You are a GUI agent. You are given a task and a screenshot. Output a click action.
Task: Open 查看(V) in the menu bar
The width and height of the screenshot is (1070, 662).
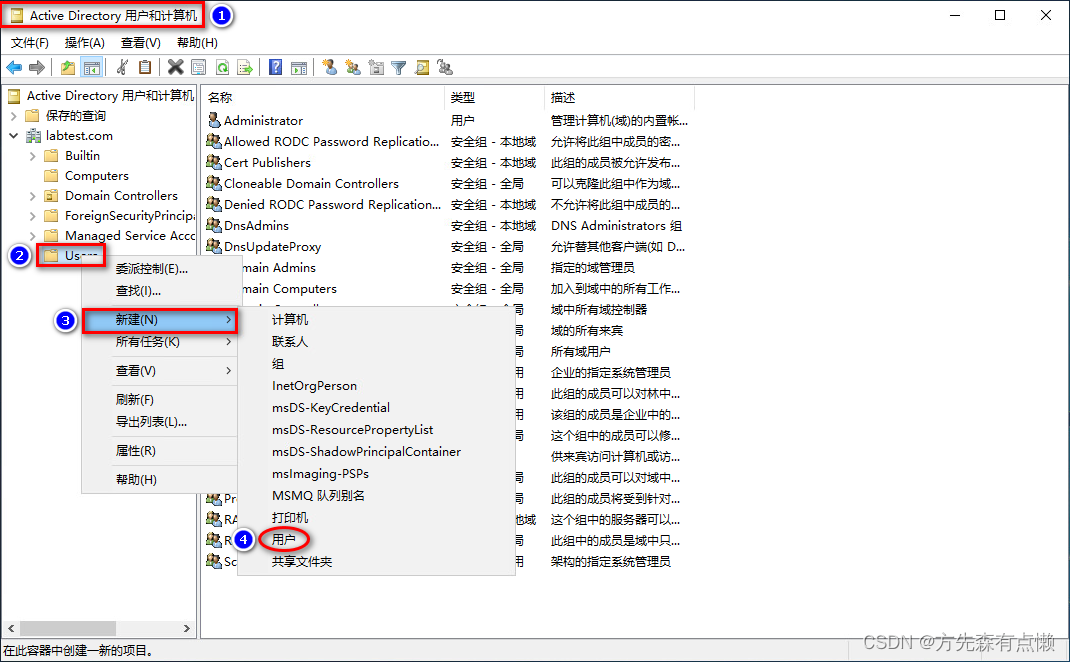coord(141,42)
